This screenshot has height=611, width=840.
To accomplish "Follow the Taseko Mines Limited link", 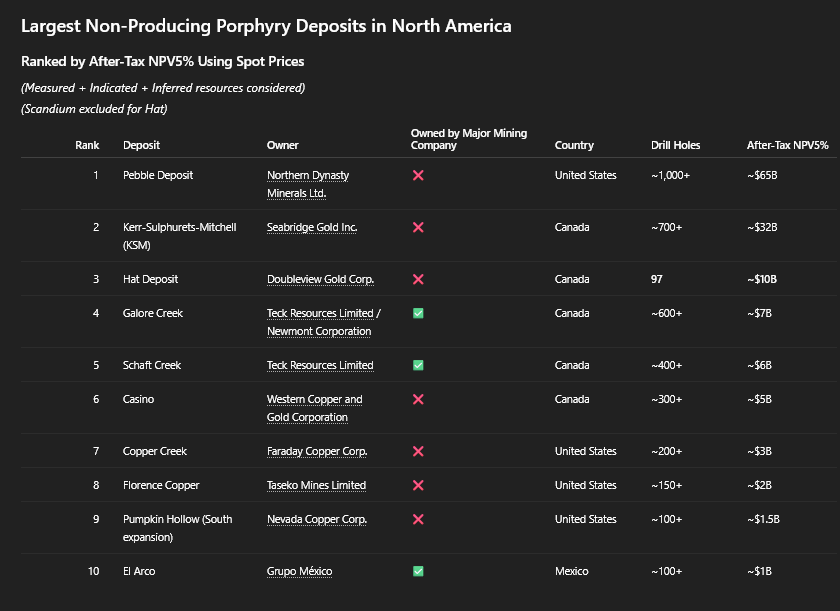I will click(316, 485).
